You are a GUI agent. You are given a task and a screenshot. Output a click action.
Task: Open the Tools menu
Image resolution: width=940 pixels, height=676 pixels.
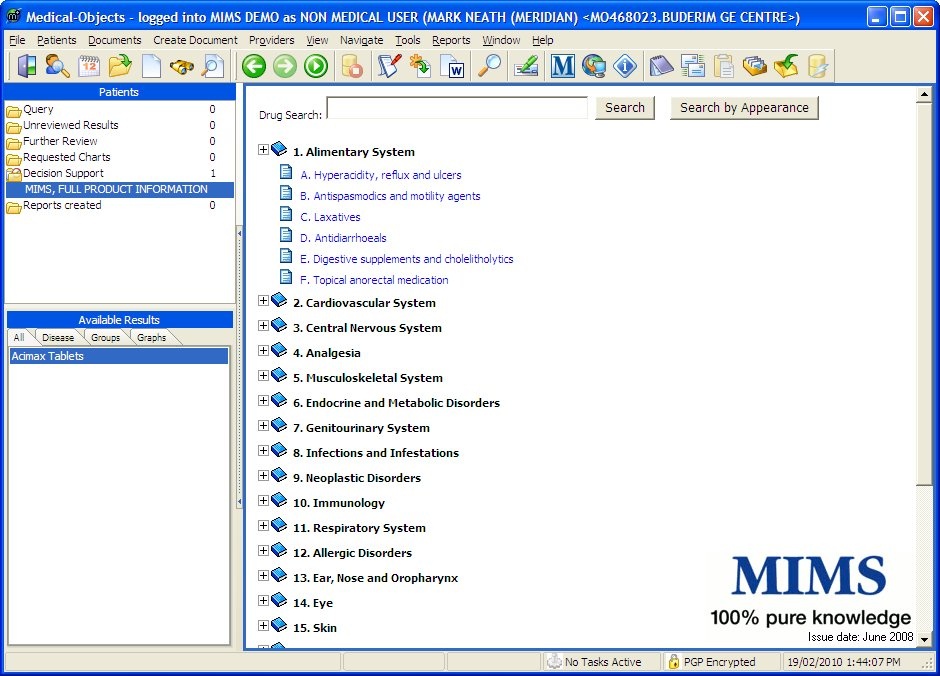(x=408, y=40)
